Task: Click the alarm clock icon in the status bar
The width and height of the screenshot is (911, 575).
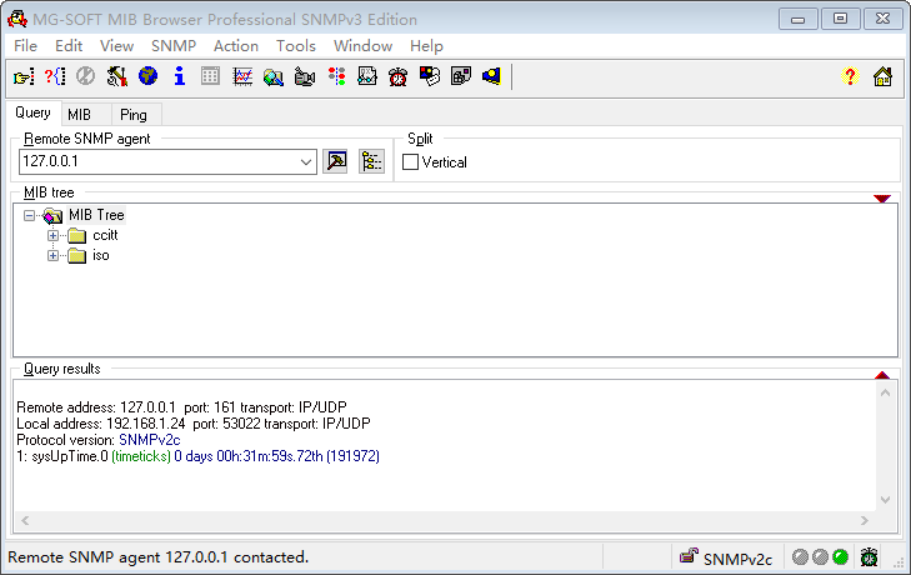Action: click(869, 557)
